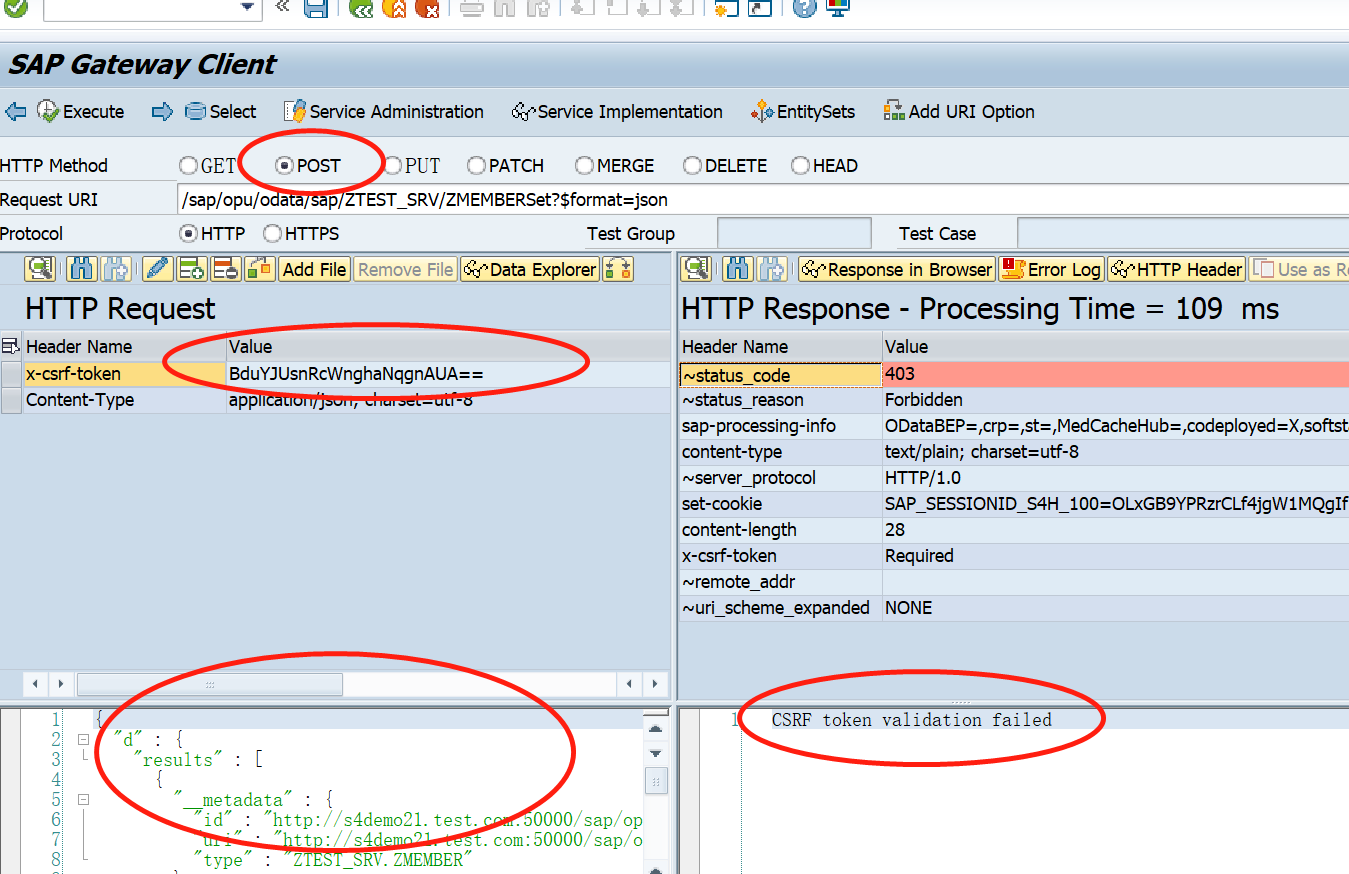Image resolution: width=1349 pixels, height=874 pixels.
Task: Click the delete header row icon
Action: click(226, 269)
